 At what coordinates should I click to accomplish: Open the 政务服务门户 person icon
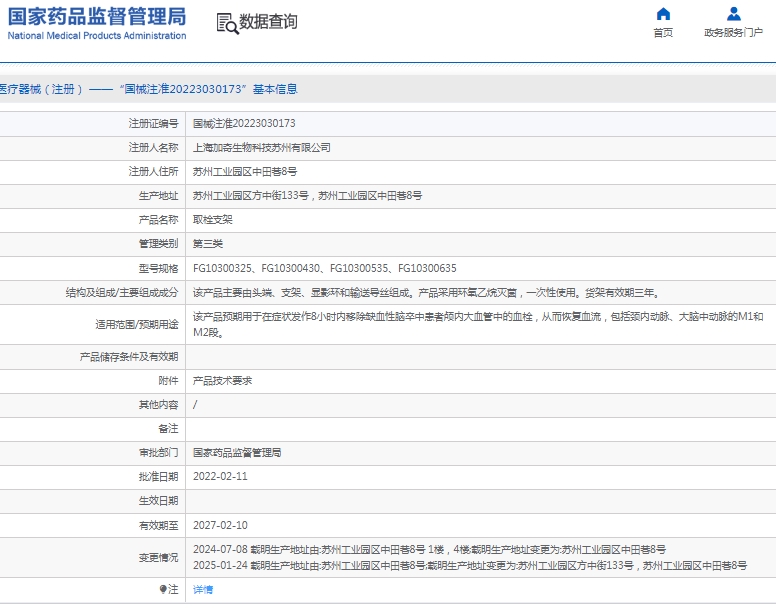(x=733, y=14)
